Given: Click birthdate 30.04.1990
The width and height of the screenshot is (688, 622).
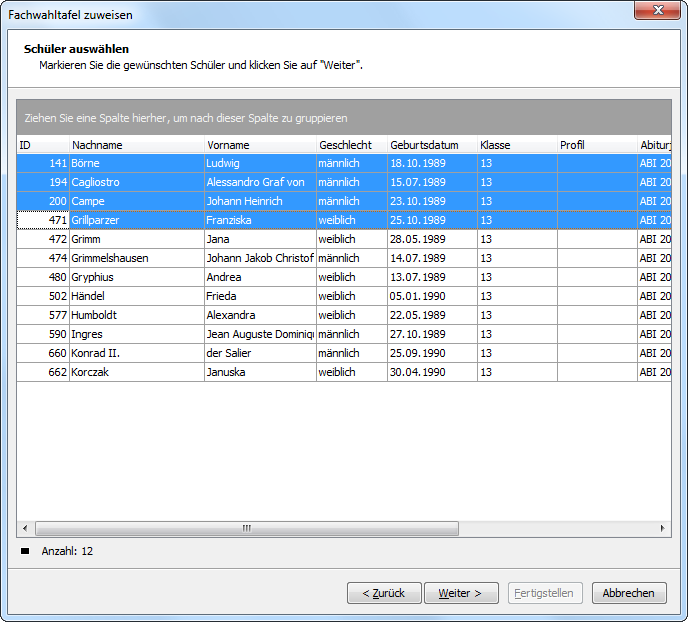Looking at the screenshot, I should coord(418,372).
